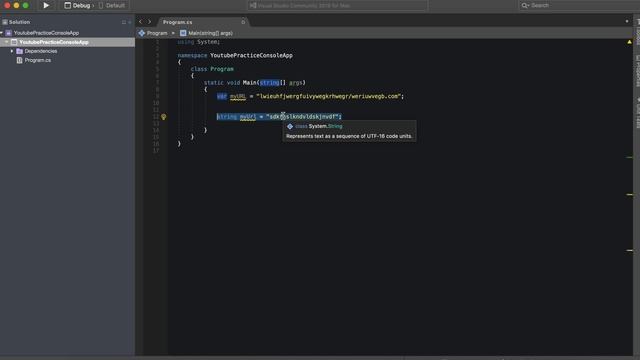Click the lightbulb quick-fix icon
Screen dimensions: 640x360
(x=163, y=117)
